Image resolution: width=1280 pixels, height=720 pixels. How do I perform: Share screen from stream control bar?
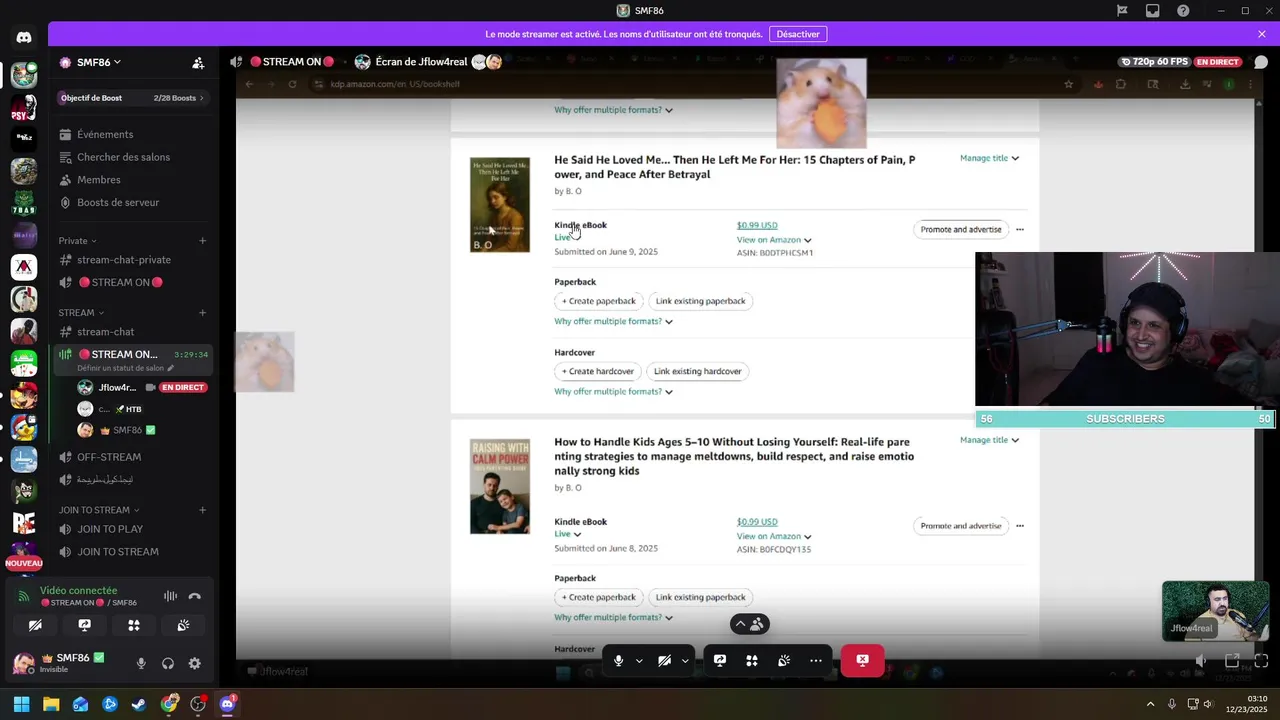(x=720, y=661)
